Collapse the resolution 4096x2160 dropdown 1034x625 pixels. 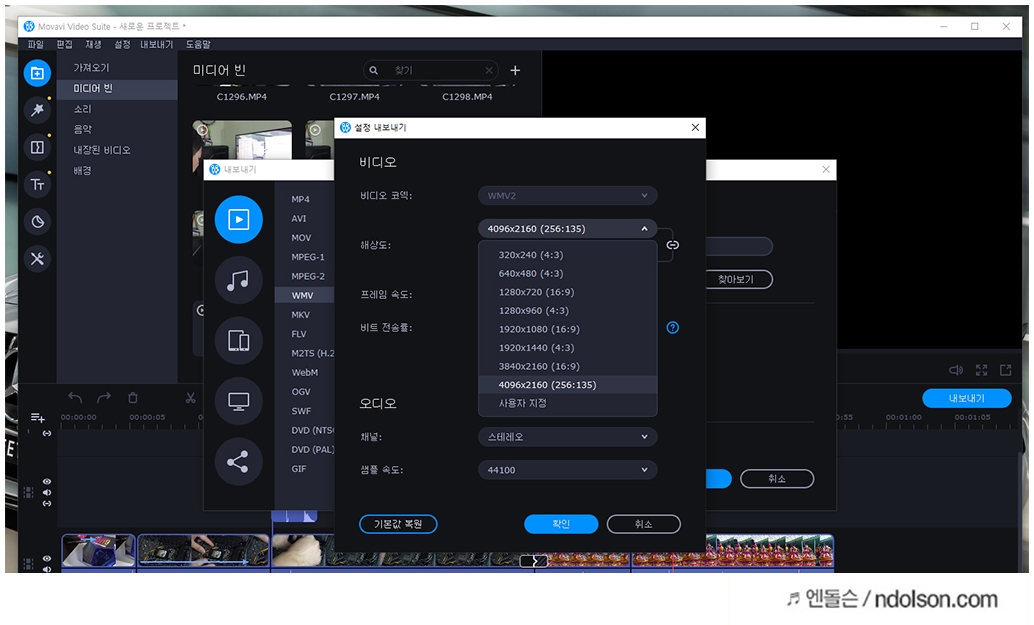click(567, 229)
